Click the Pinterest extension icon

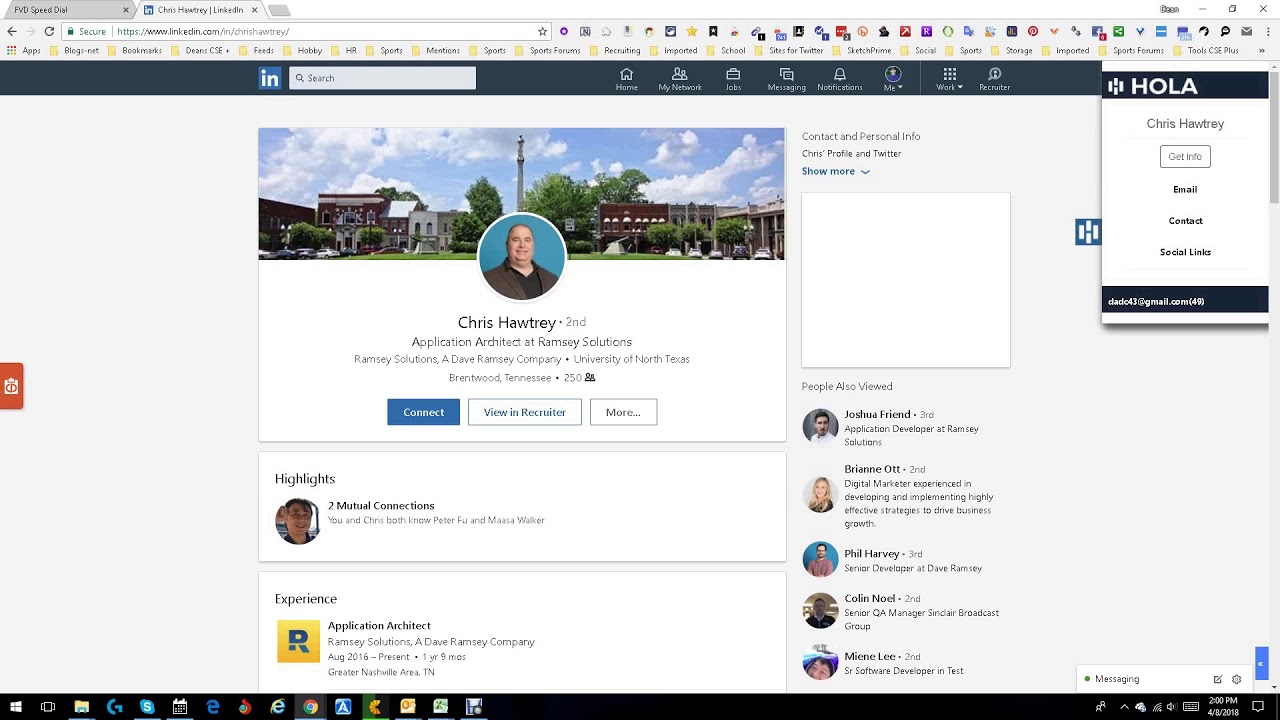[1033, 31]
